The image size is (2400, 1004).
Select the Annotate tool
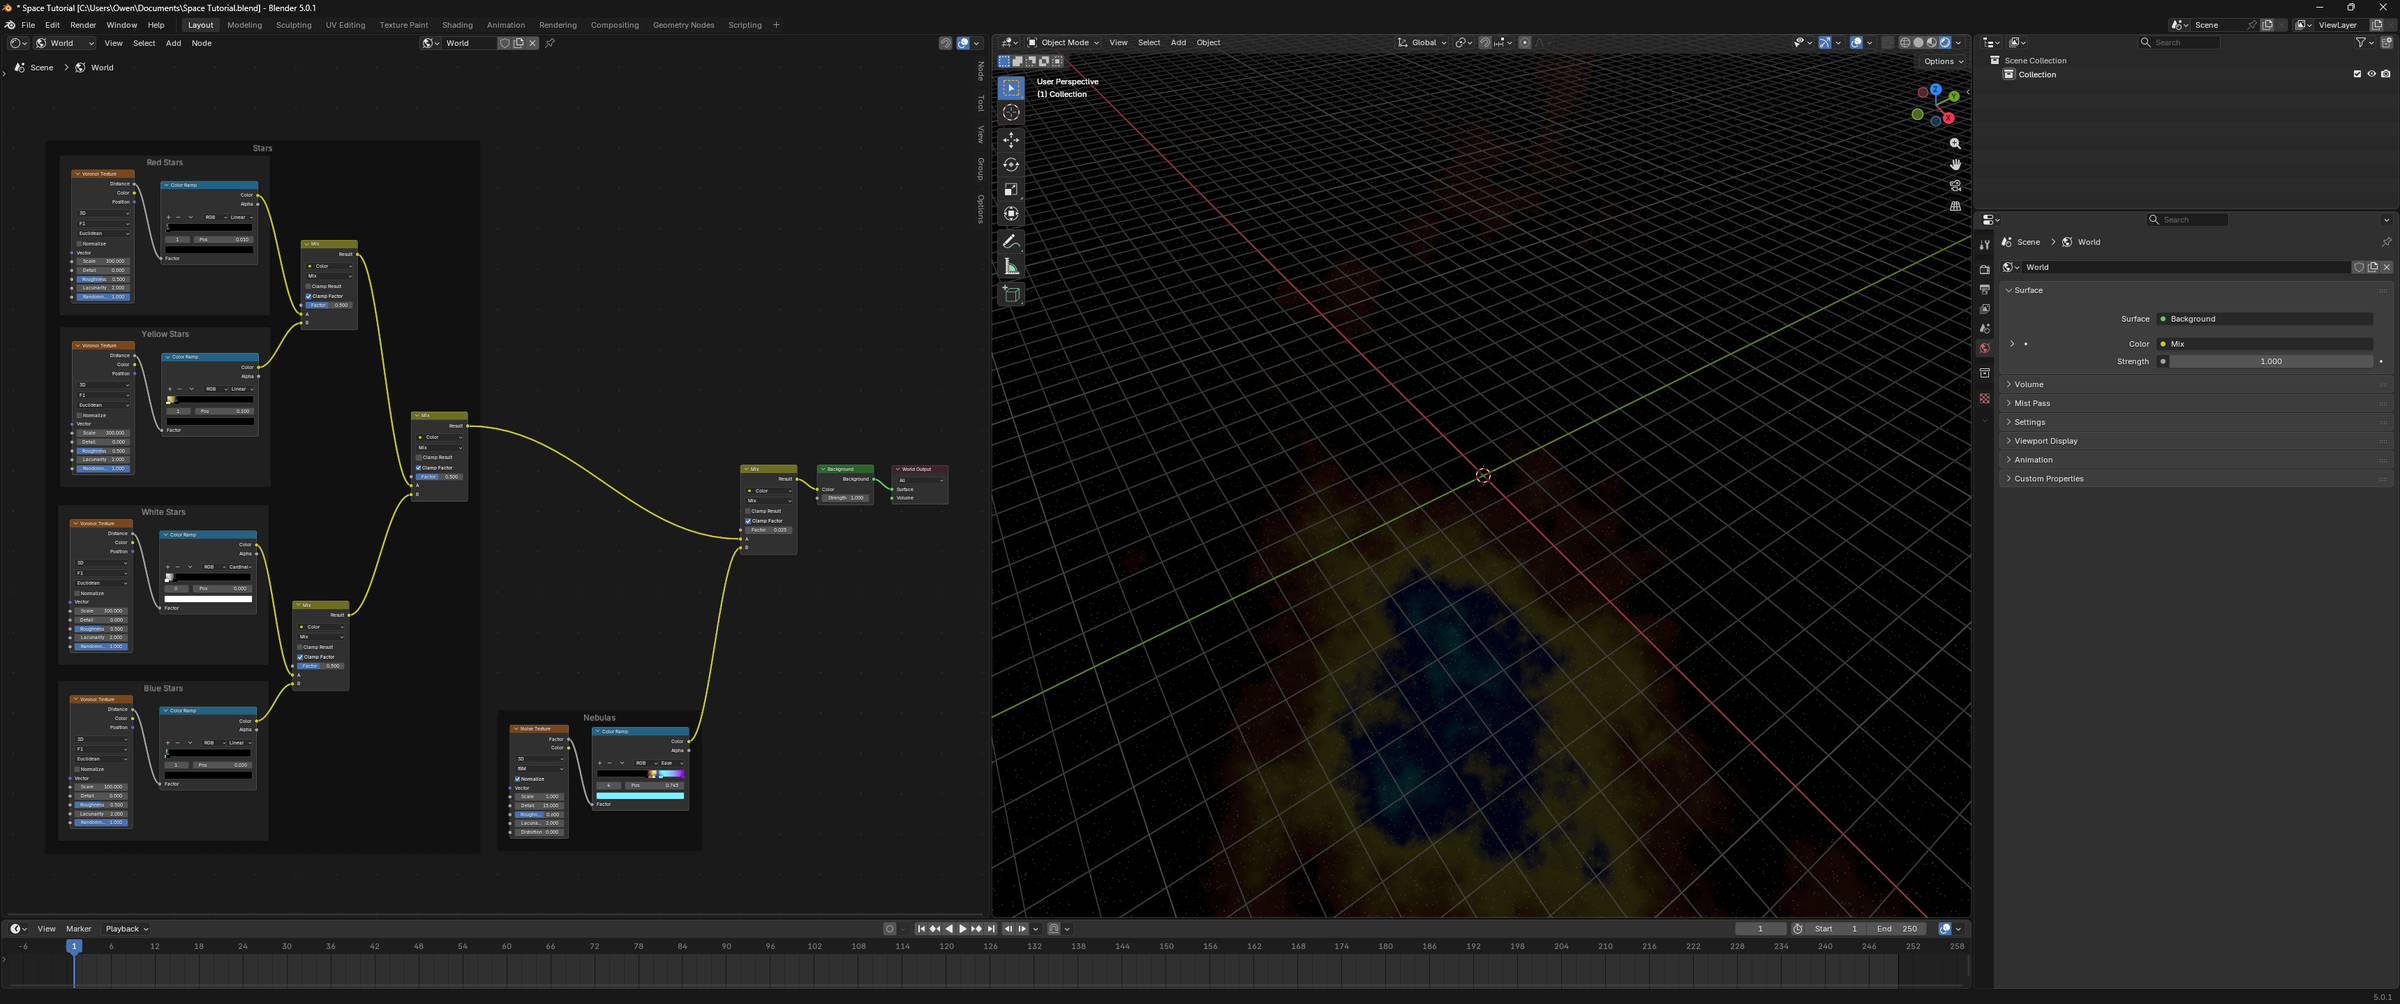point(1011,242)
